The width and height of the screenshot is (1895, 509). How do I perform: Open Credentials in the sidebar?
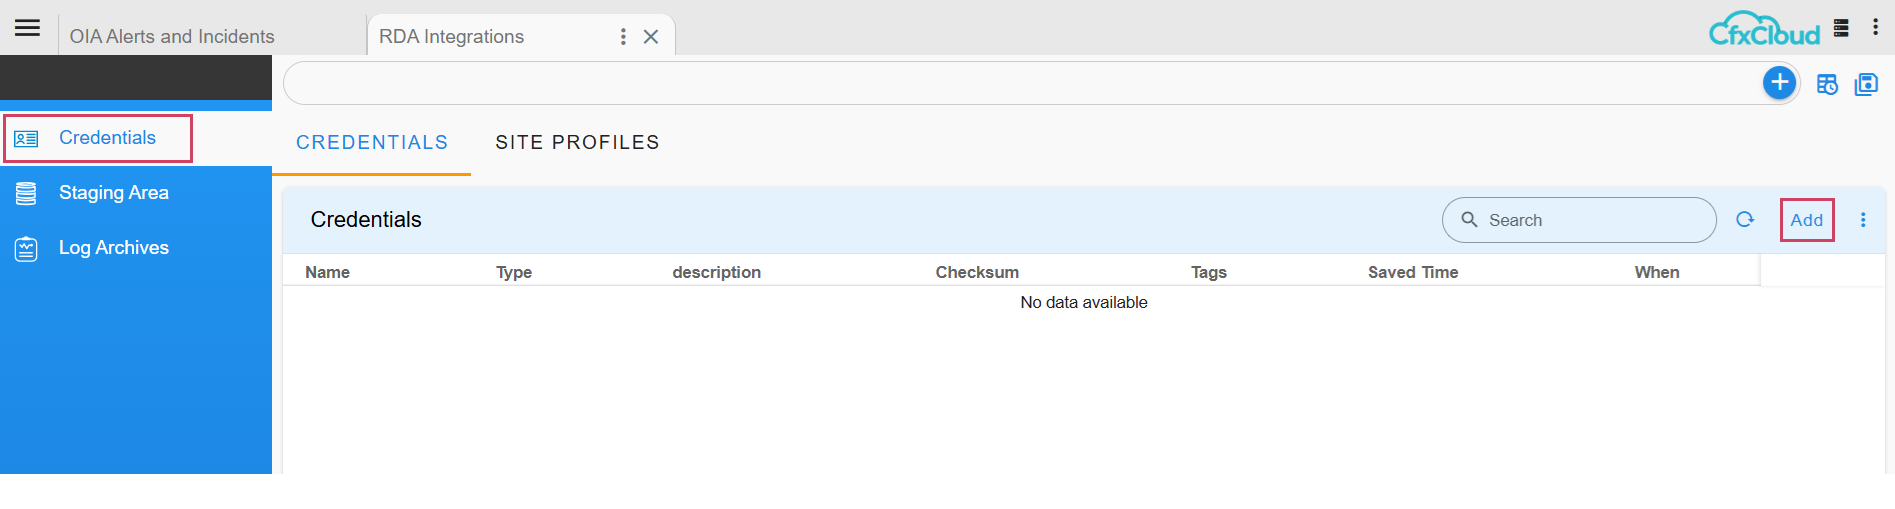pos(107,138)
